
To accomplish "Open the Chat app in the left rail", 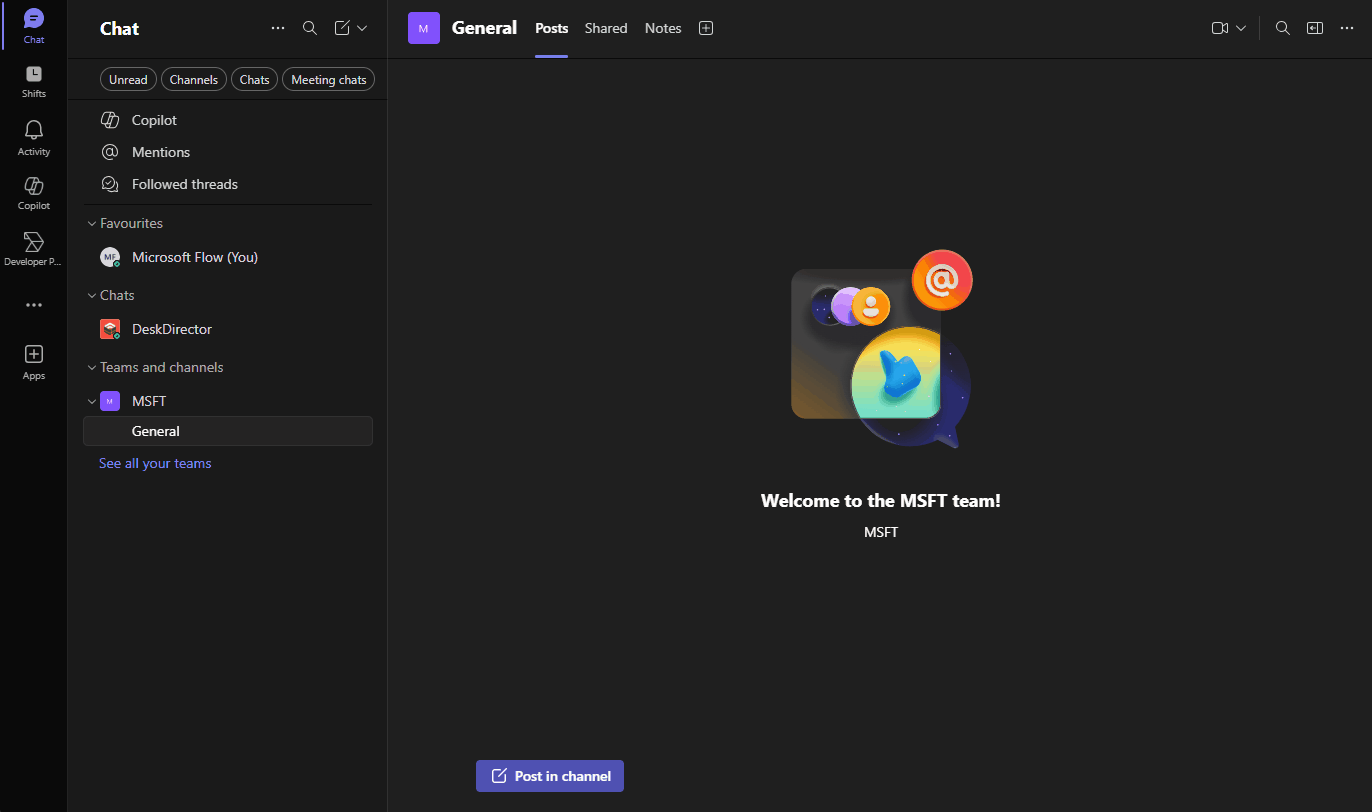I will pos(34,26).
